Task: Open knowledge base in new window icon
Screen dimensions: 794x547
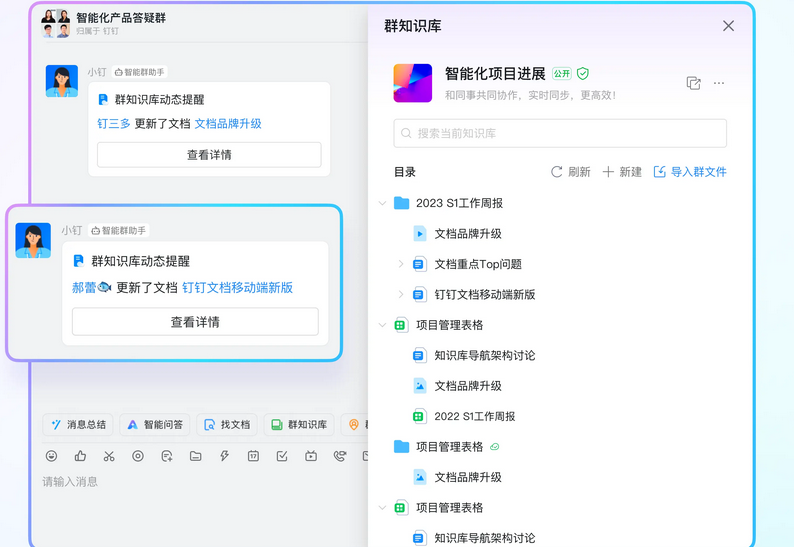Action: click(693, 83)
